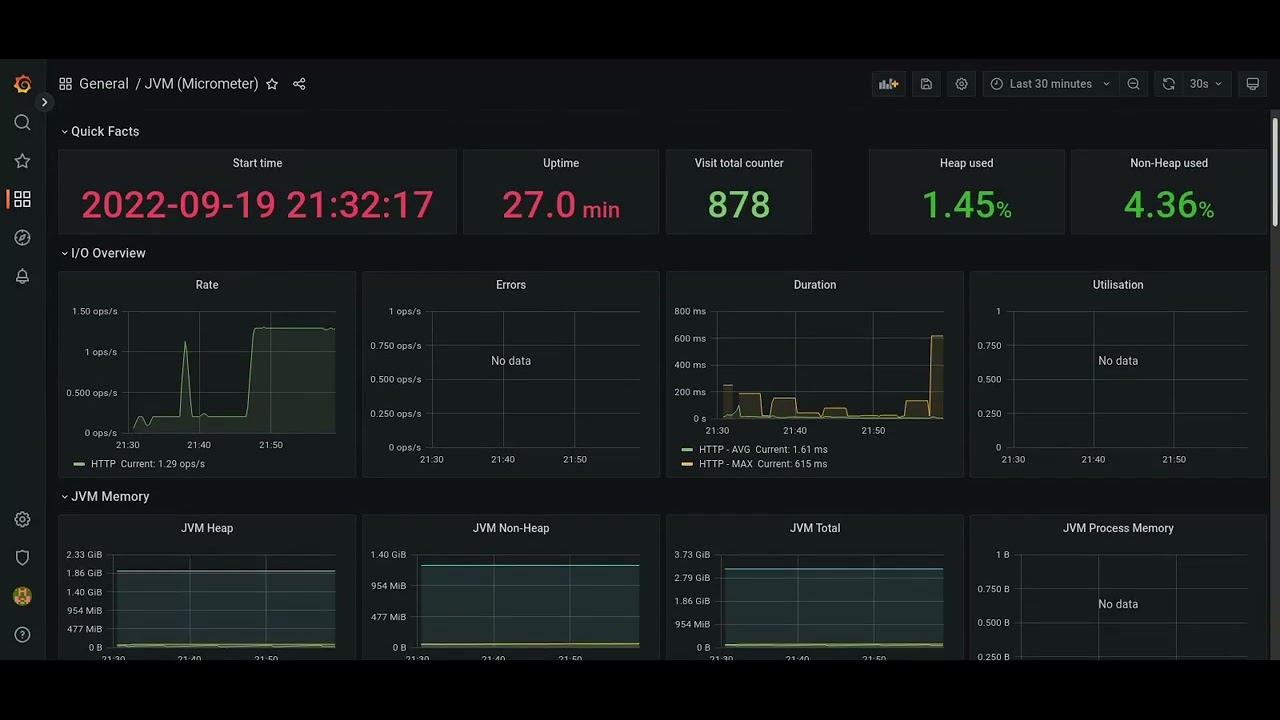Open the Grafana home logo
This screenshot has height=720, width=1280.
tap(22, 84)
